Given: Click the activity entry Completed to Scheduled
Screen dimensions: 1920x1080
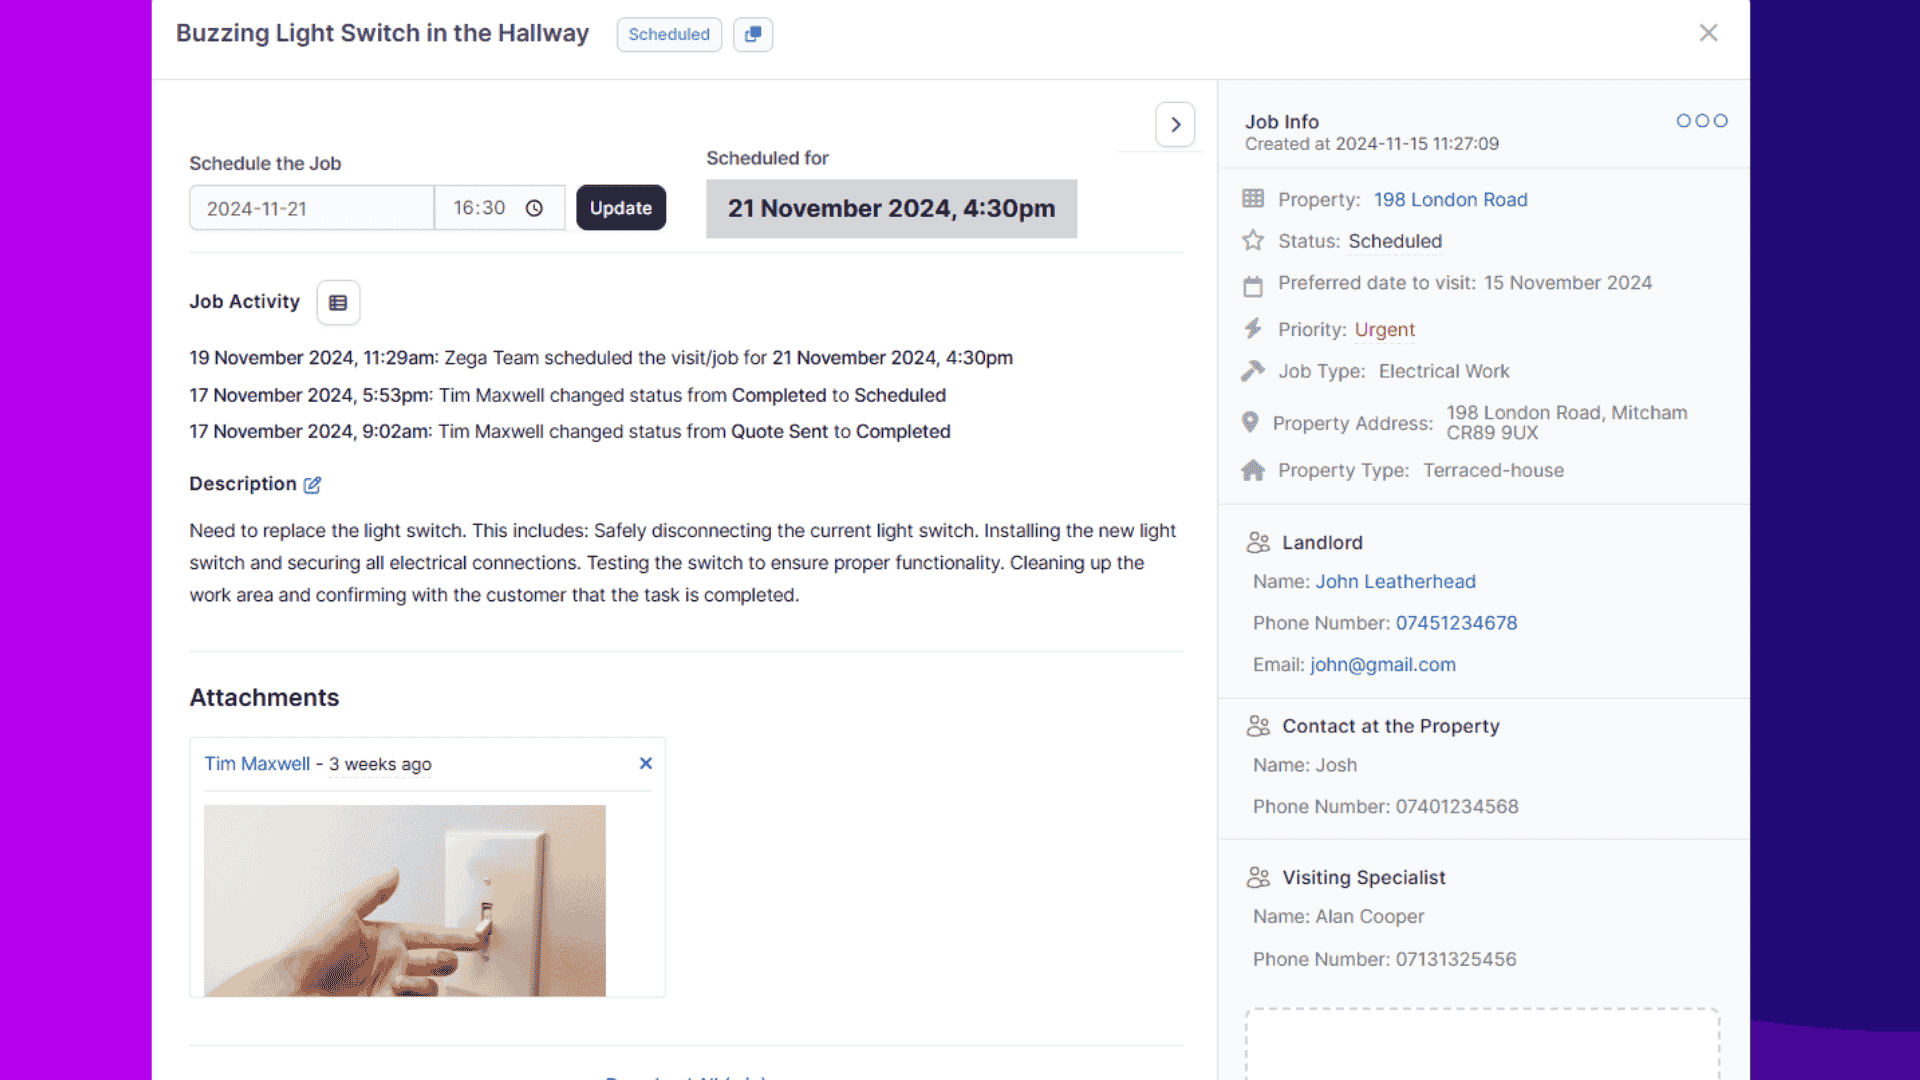Looking at the screenshot, I should (x=567, y=395).
